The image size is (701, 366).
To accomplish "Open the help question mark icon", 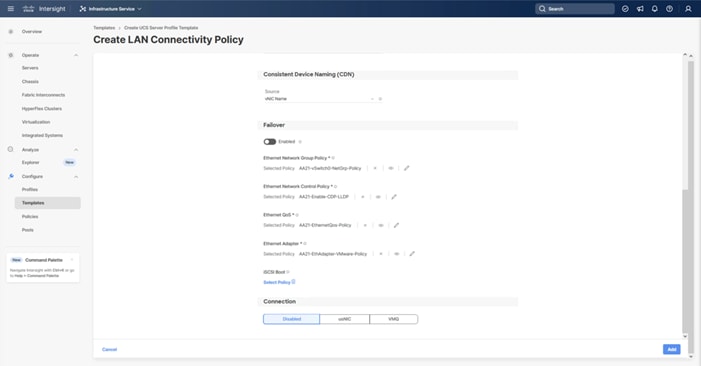I will coord(669,8).
